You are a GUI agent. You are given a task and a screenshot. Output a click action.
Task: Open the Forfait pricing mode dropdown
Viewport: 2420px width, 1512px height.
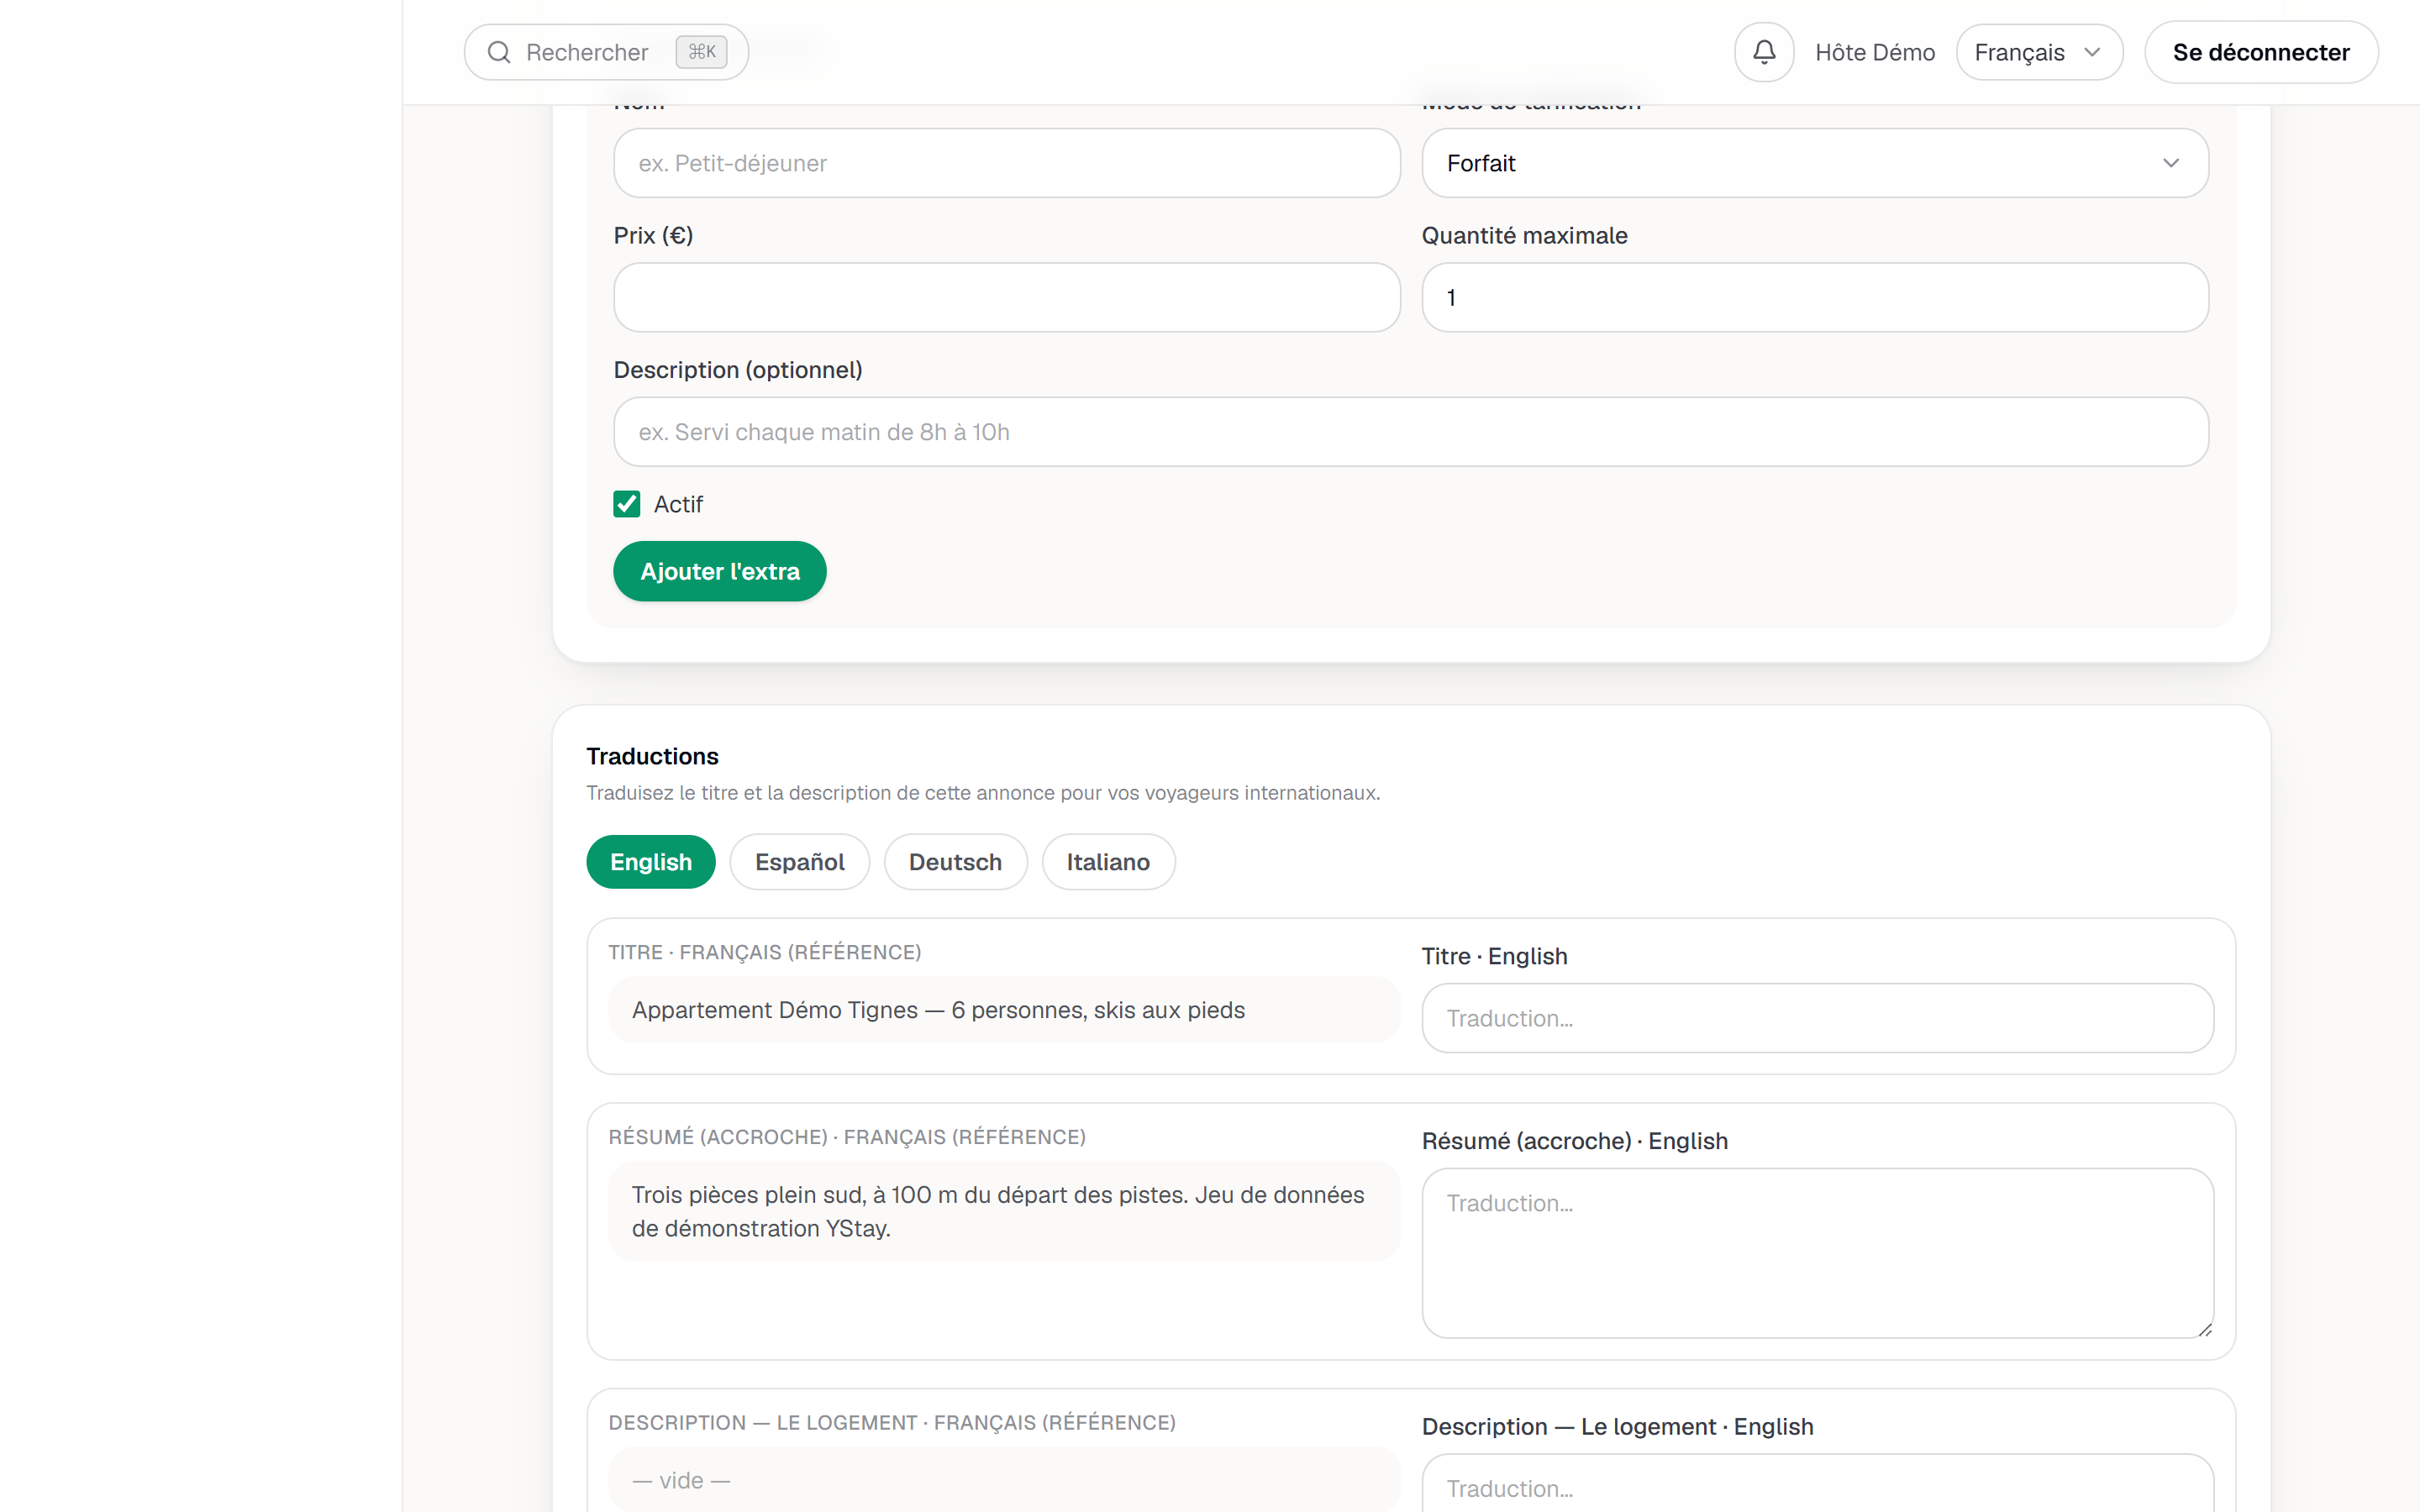point(1815,163)
